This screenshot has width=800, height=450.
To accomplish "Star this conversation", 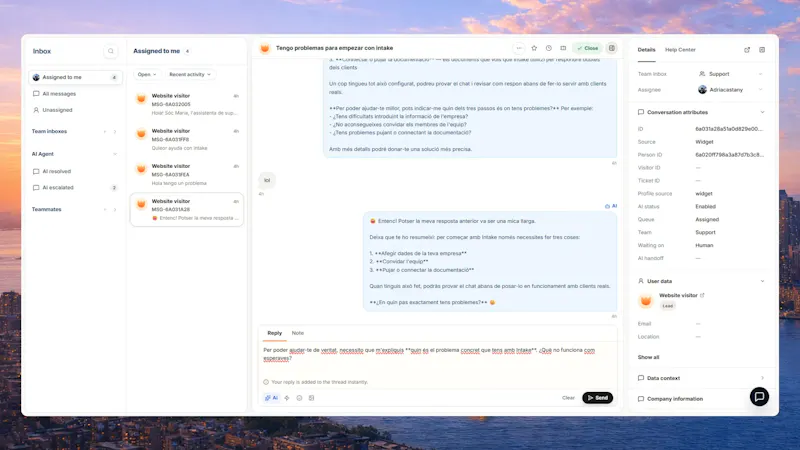I will point(534,48).
